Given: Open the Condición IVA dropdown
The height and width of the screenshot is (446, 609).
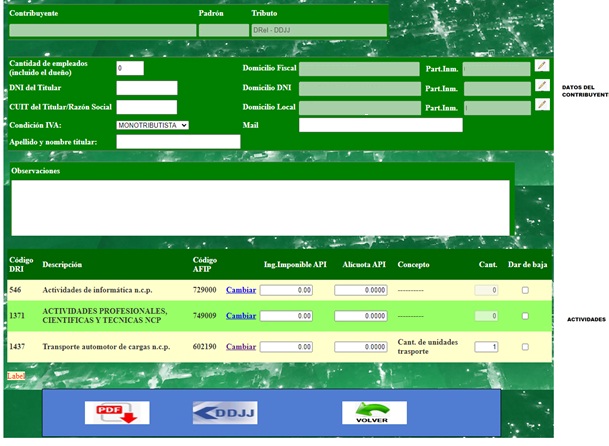Looking at the screenshot, I should [x=152, y=126].
